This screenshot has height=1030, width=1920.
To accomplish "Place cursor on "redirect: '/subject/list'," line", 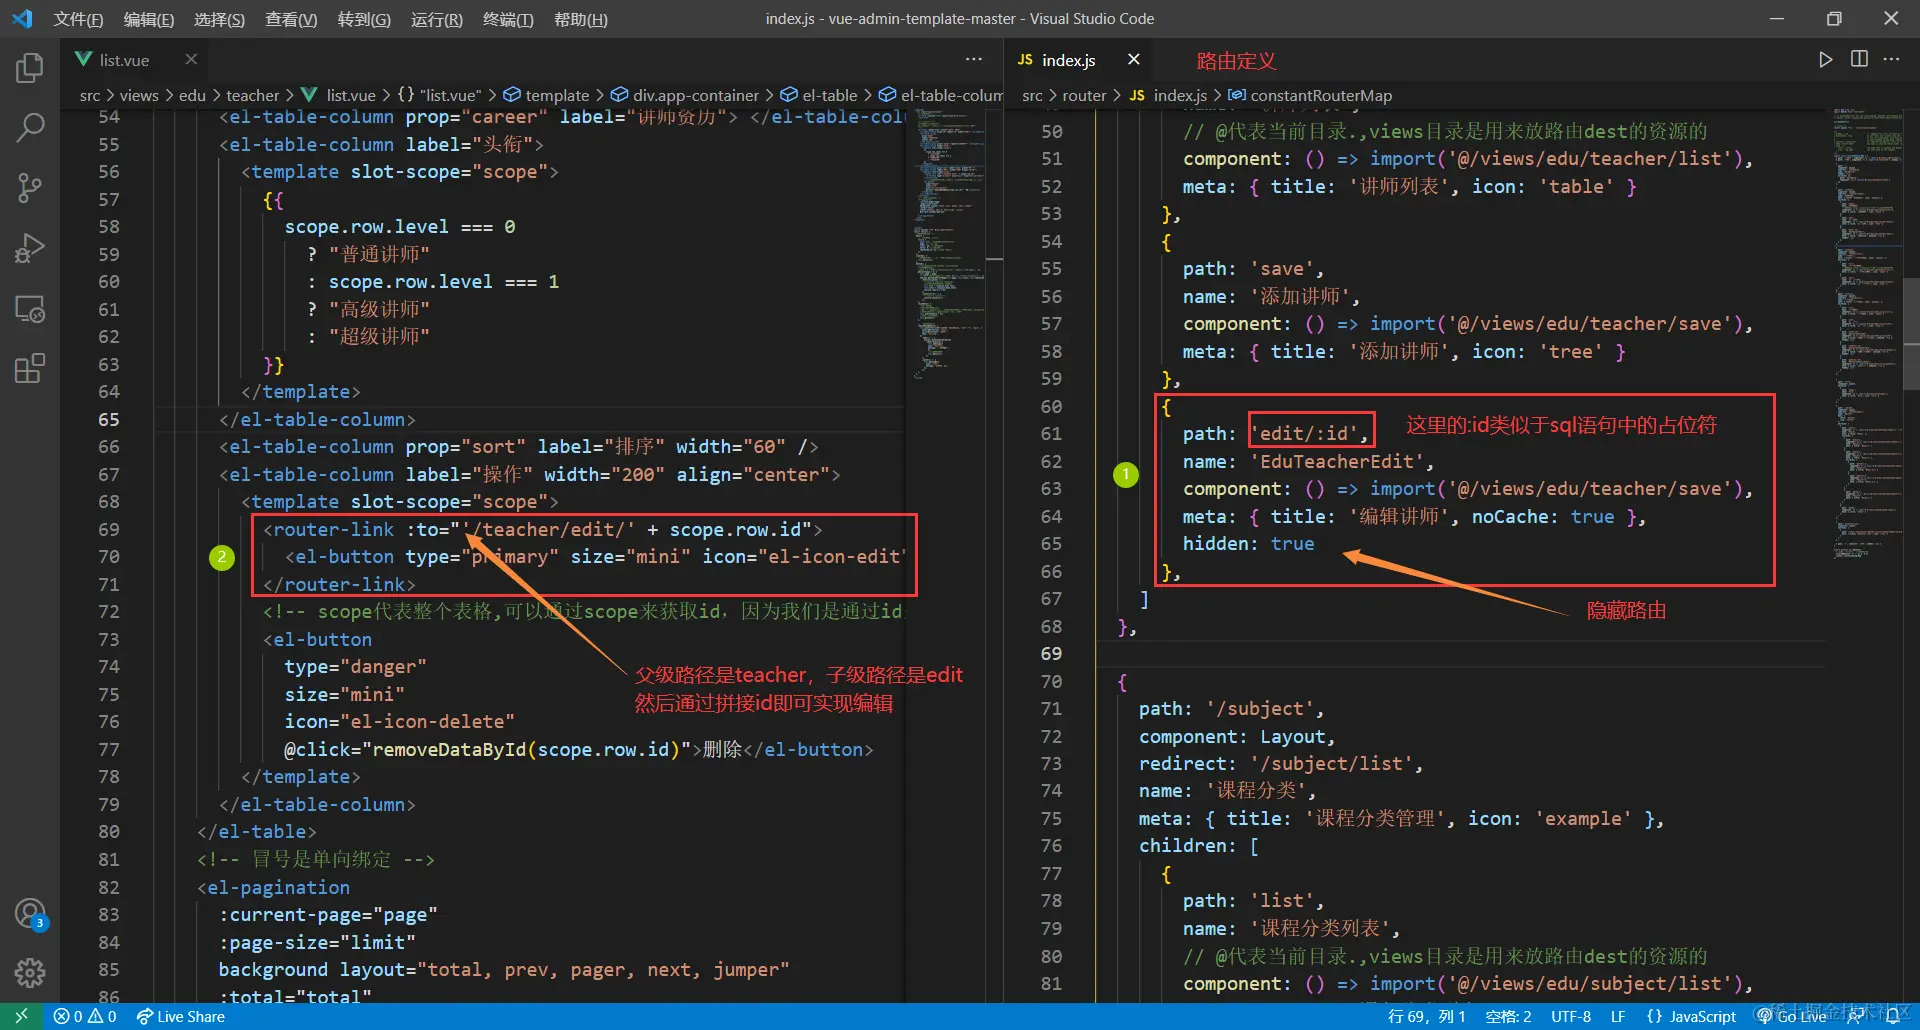I will [x=1281, y=764].
